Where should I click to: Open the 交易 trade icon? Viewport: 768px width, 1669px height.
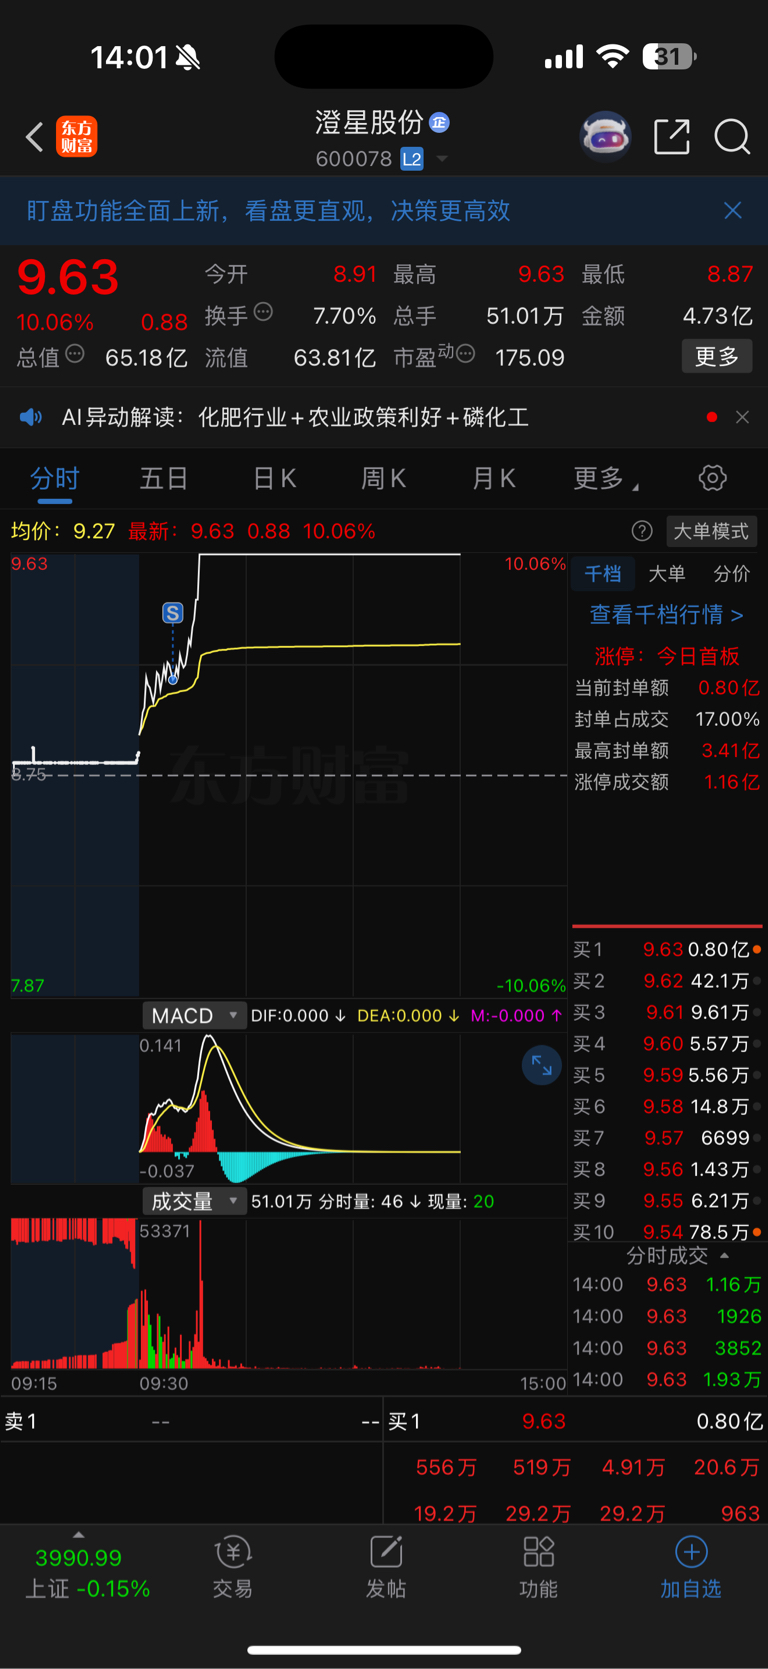pyautogui.click(x=232, y=1567)
